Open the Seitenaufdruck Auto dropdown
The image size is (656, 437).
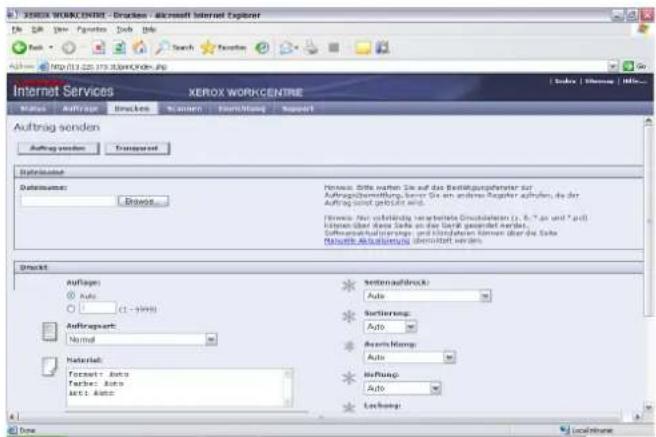click(427, 296)
